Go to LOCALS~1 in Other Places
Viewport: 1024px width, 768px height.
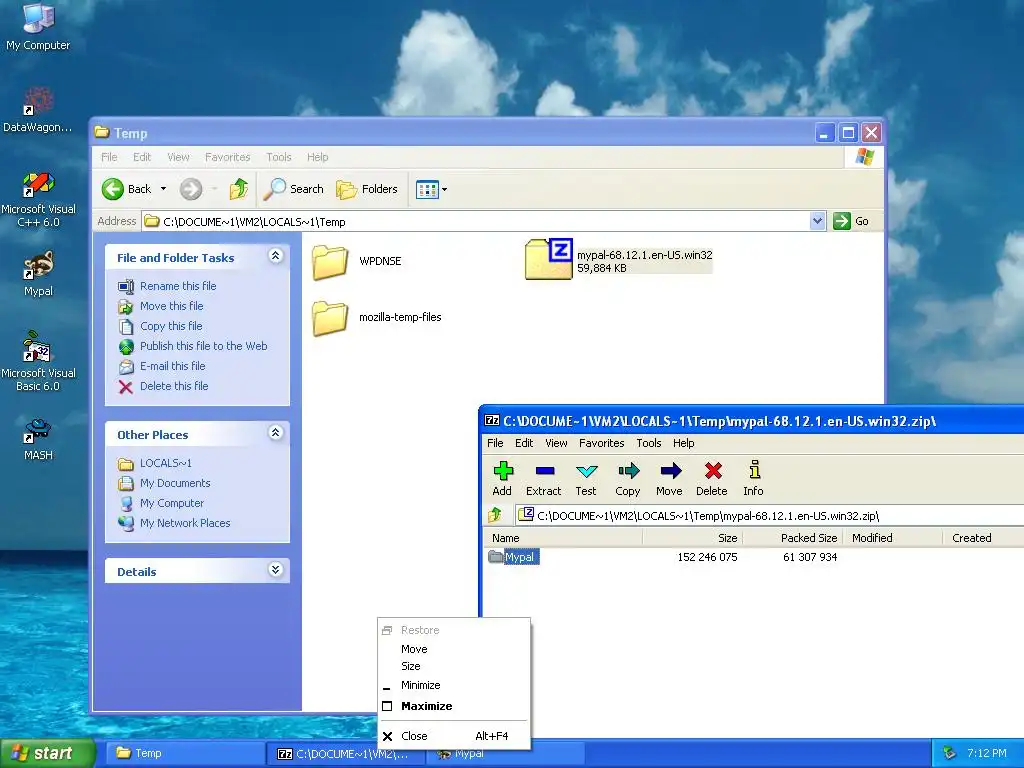166,463
